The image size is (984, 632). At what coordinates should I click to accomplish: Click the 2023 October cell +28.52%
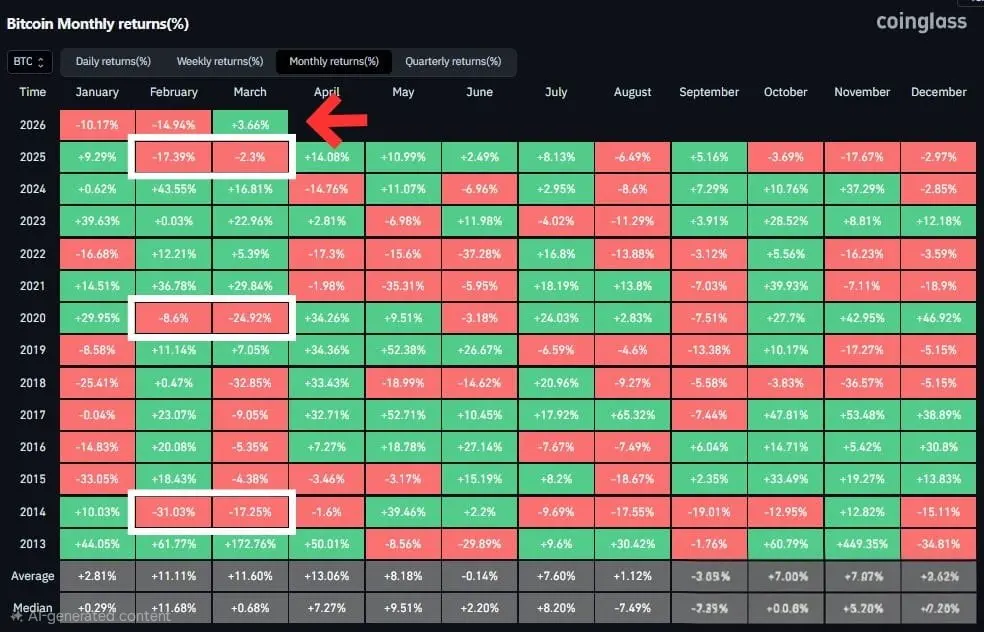786,221
